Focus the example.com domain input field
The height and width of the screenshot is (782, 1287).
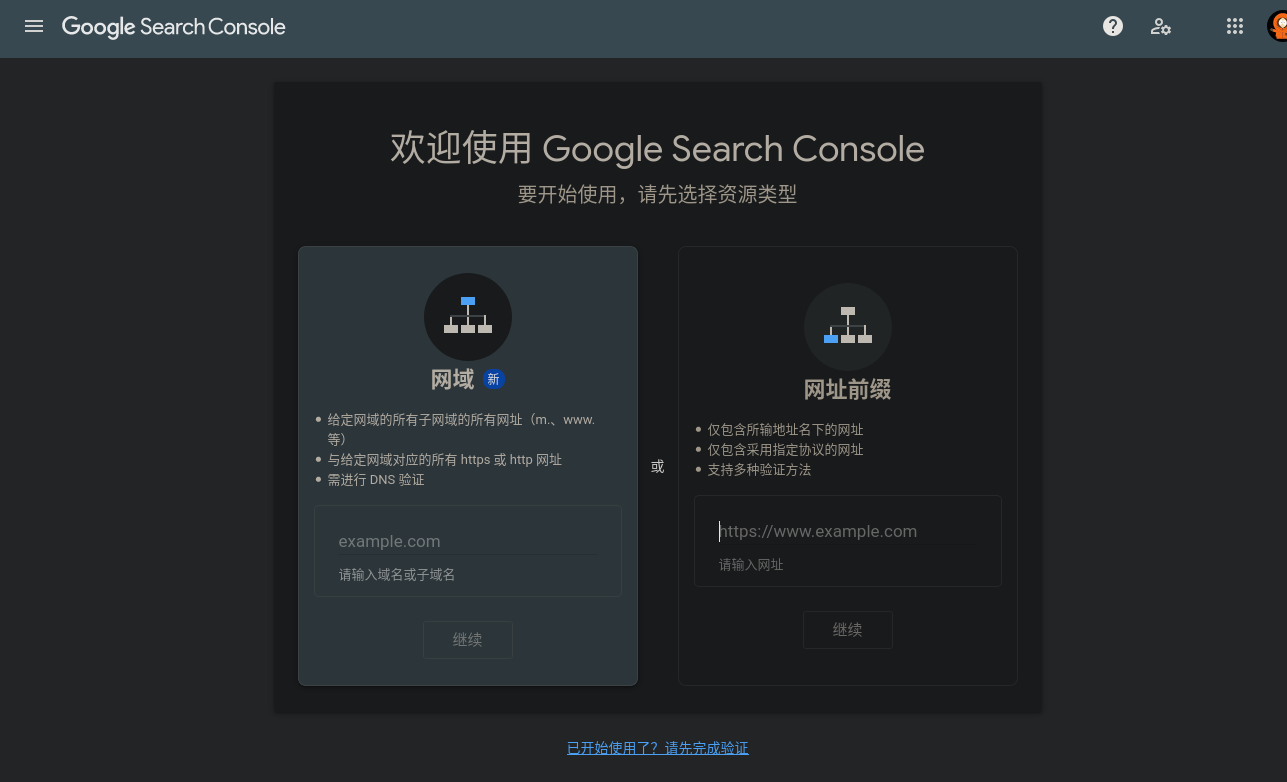tap(468, 541)
